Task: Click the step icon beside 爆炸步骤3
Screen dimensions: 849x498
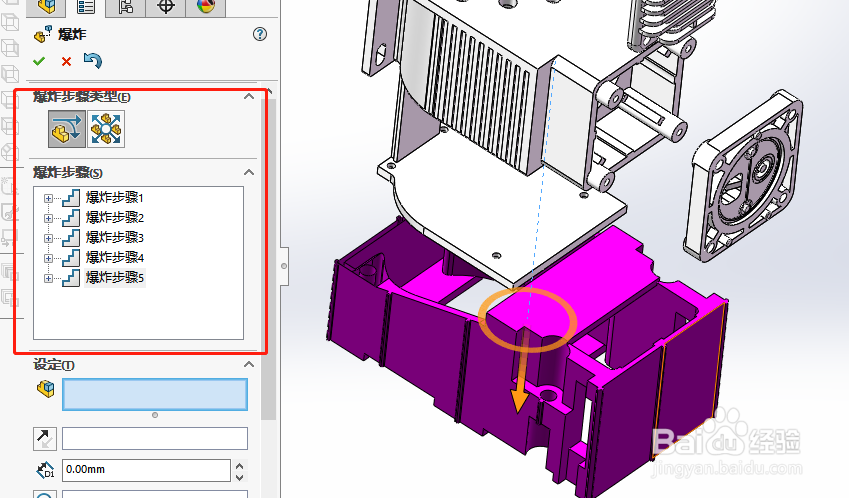Action: tap(71, 238)
